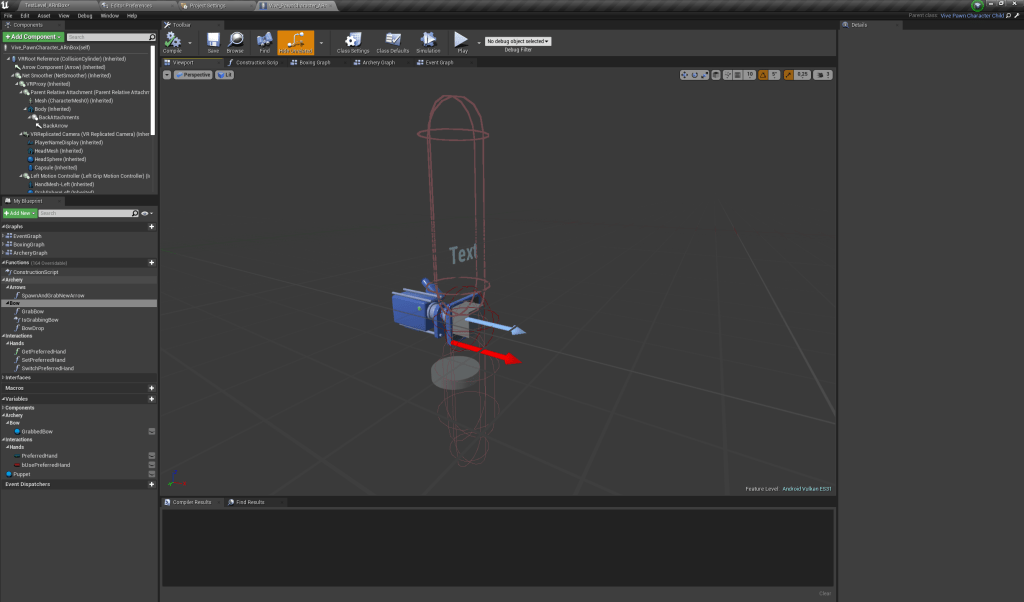Click the Browse icon in the toolbar
The width and height of the screenshot is (1024, 602).
pos(235,41)
